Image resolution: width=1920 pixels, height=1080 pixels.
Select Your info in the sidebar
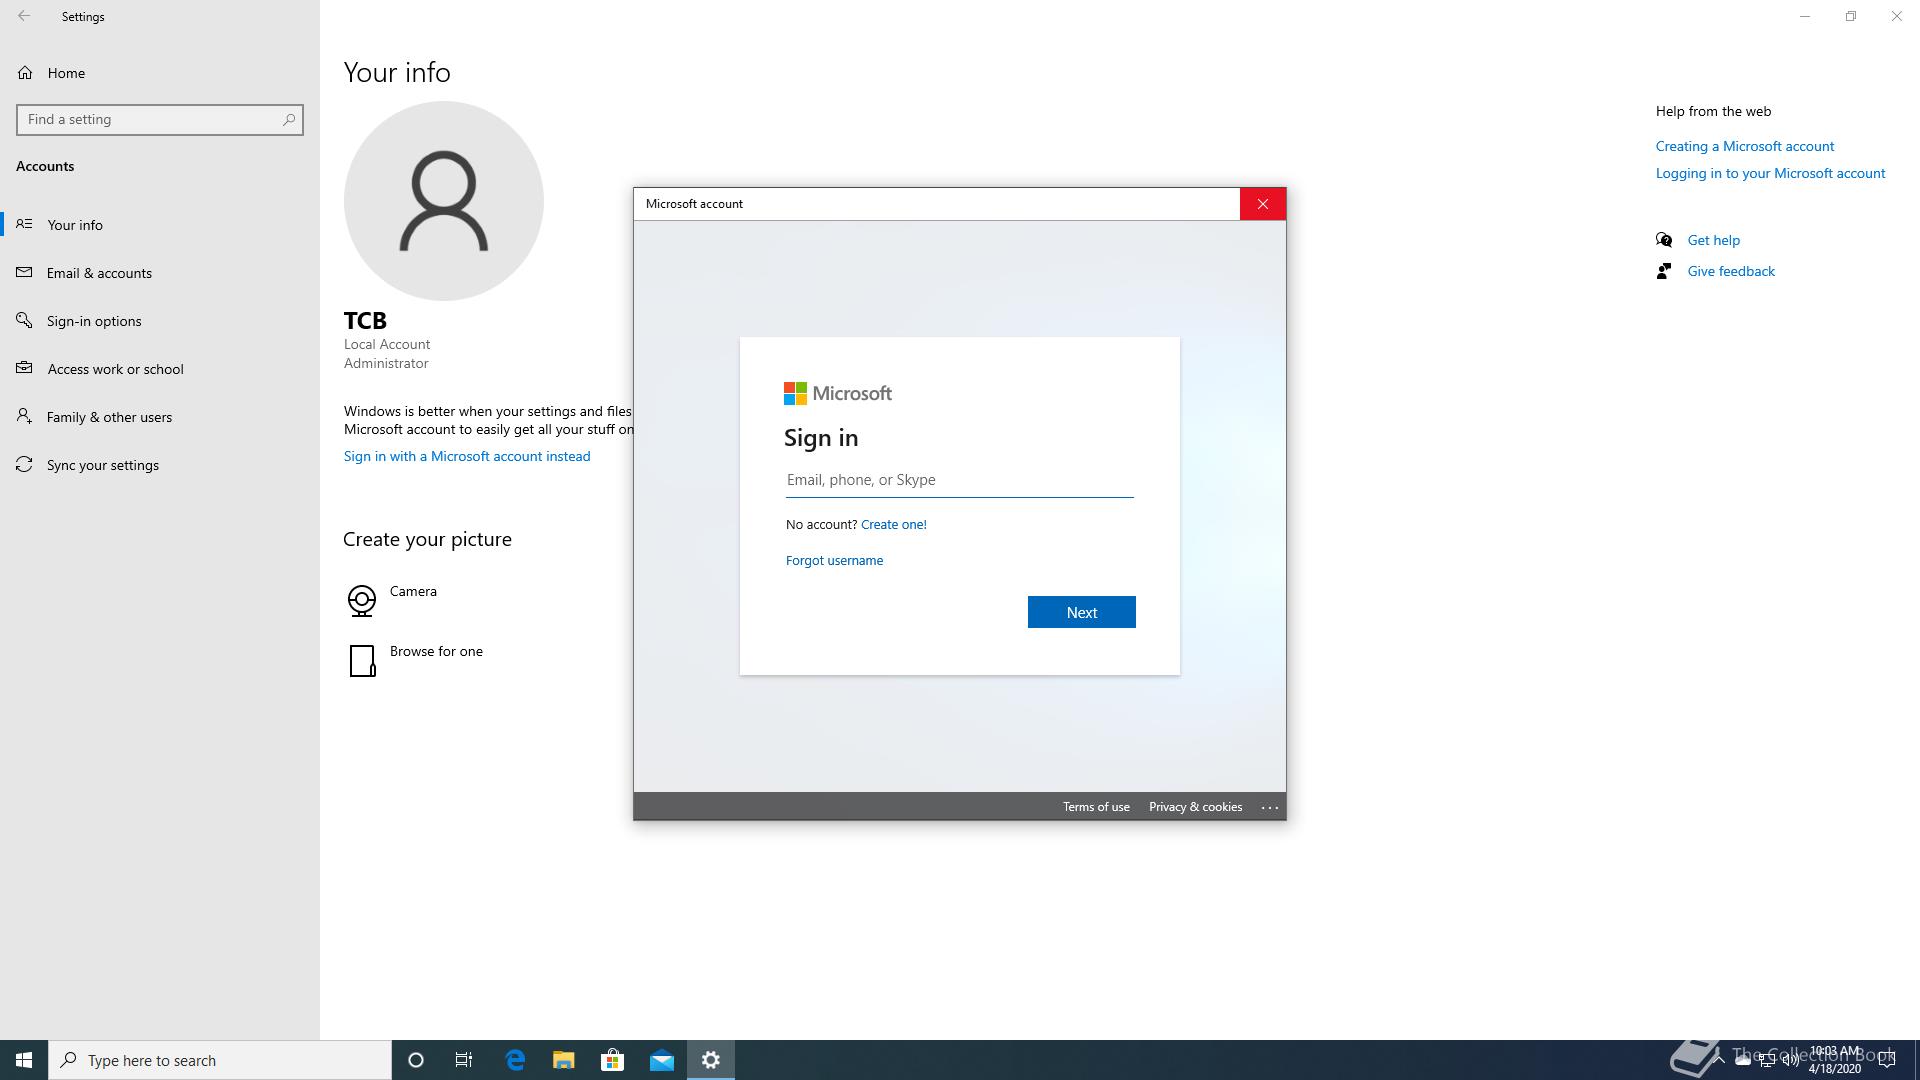[160, 225]
